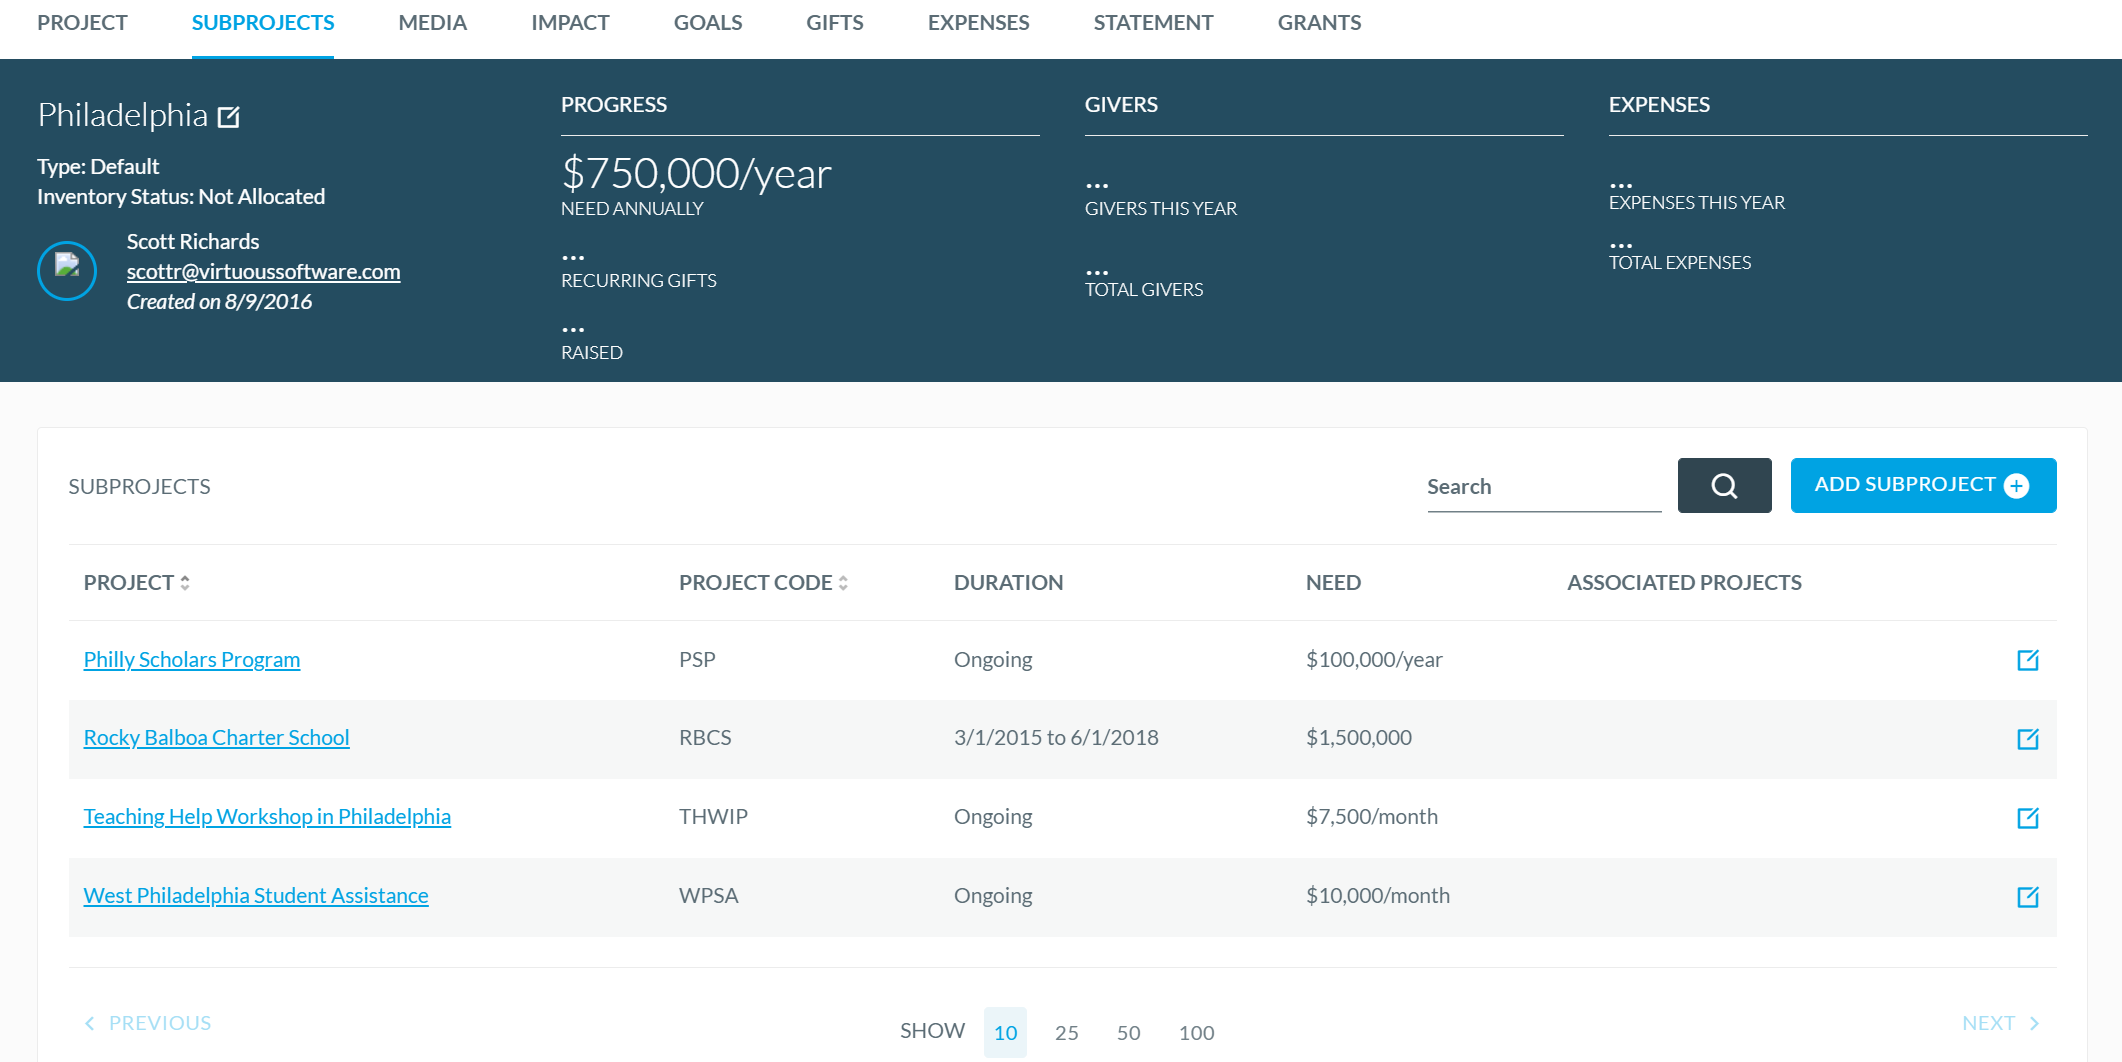Click the PSP project code cell
The width and height of the screenshot is (2122, 1062).
pos(697,660)
